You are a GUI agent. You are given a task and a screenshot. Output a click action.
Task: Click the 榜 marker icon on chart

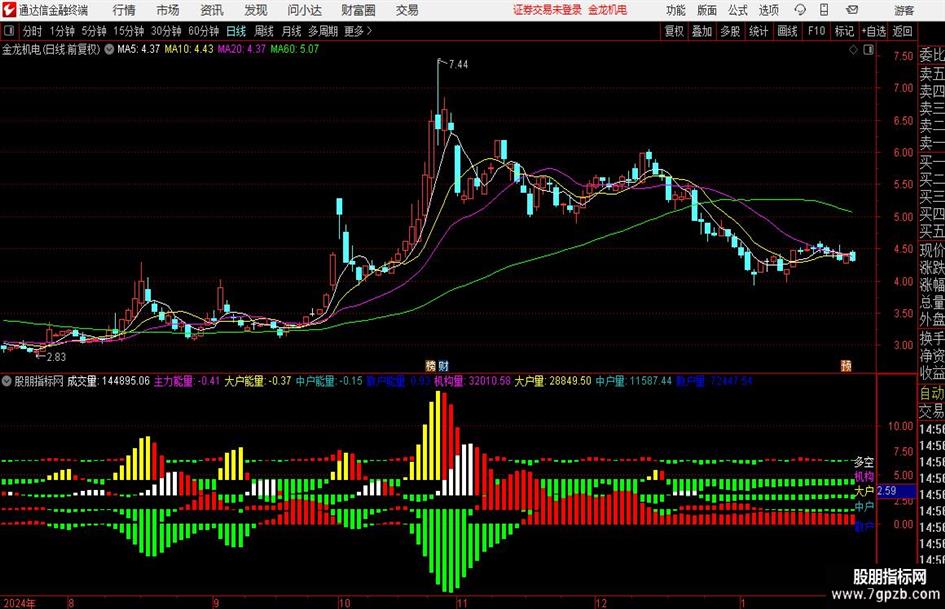coord(431,365)
